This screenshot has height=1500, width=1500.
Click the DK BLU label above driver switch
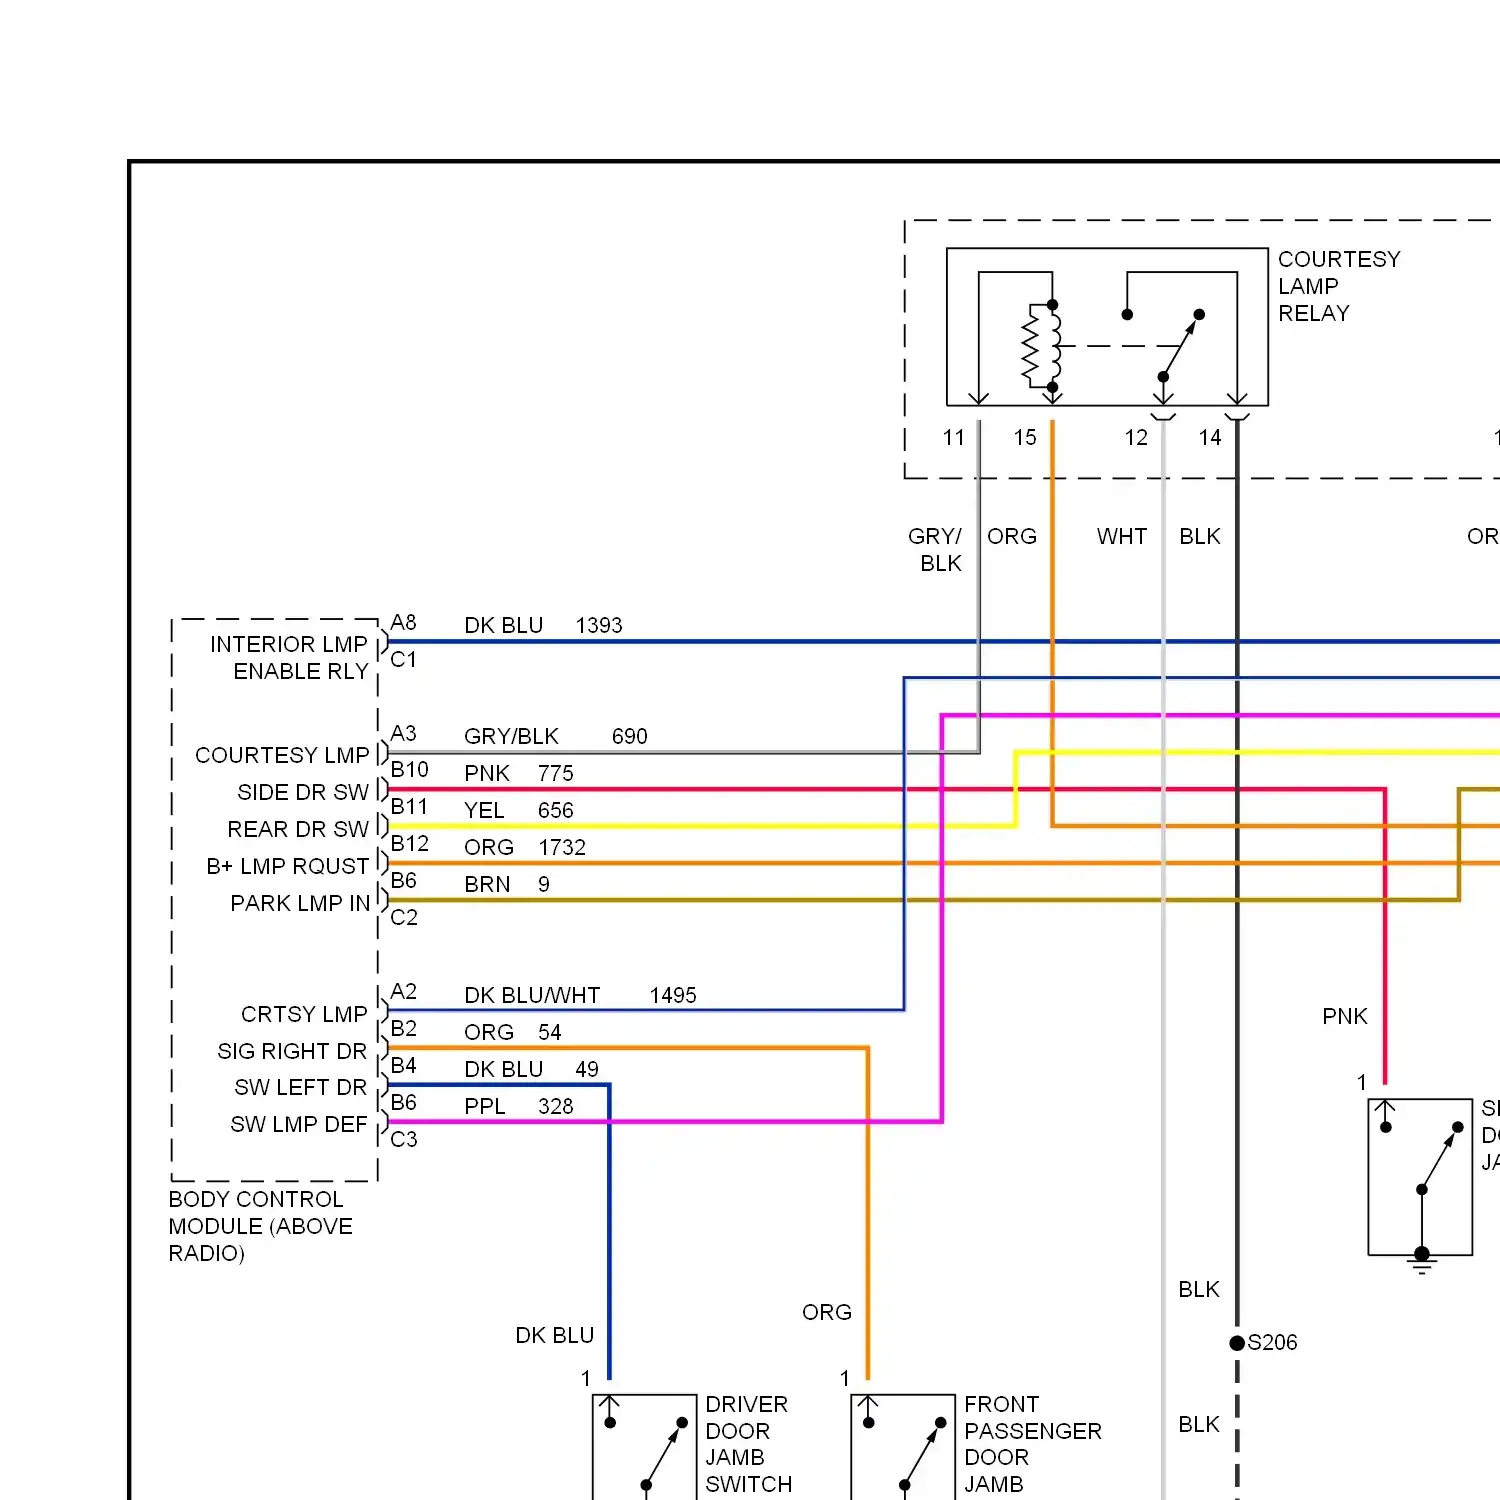tap(555, 1336)
